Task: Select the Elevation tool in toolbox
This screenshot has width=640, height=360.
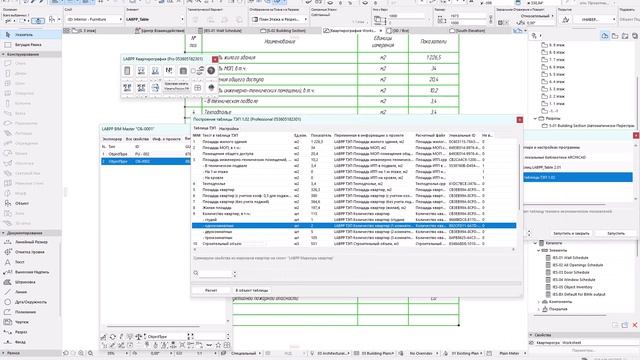Action: [31, 342]
